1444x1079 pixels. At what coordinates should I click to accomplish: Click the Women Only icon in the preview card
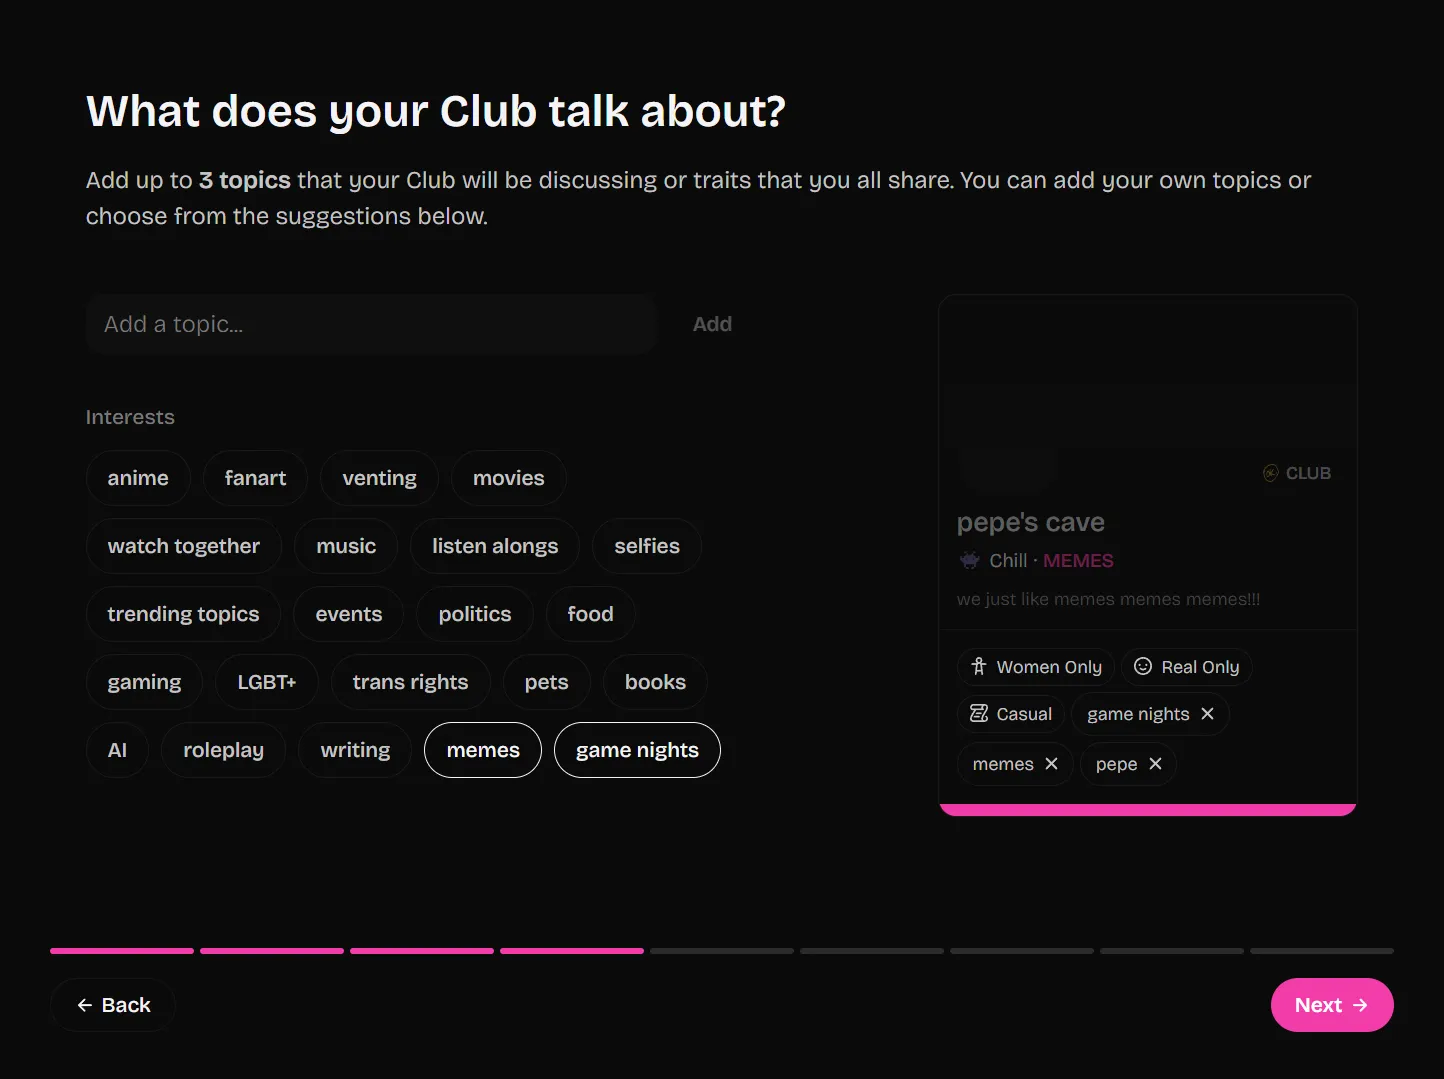pos(979,667)
